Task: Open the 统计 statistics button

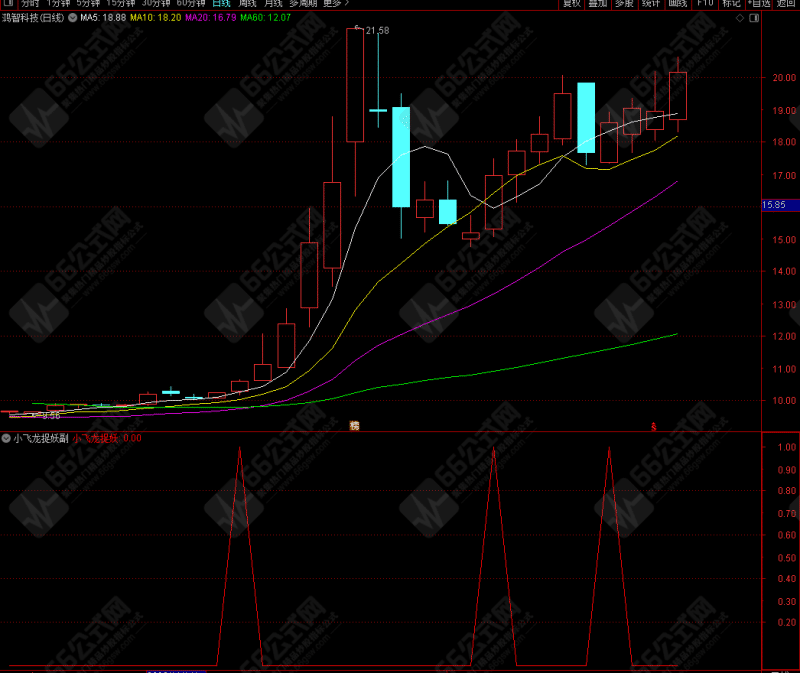Action: click(651, 3)
